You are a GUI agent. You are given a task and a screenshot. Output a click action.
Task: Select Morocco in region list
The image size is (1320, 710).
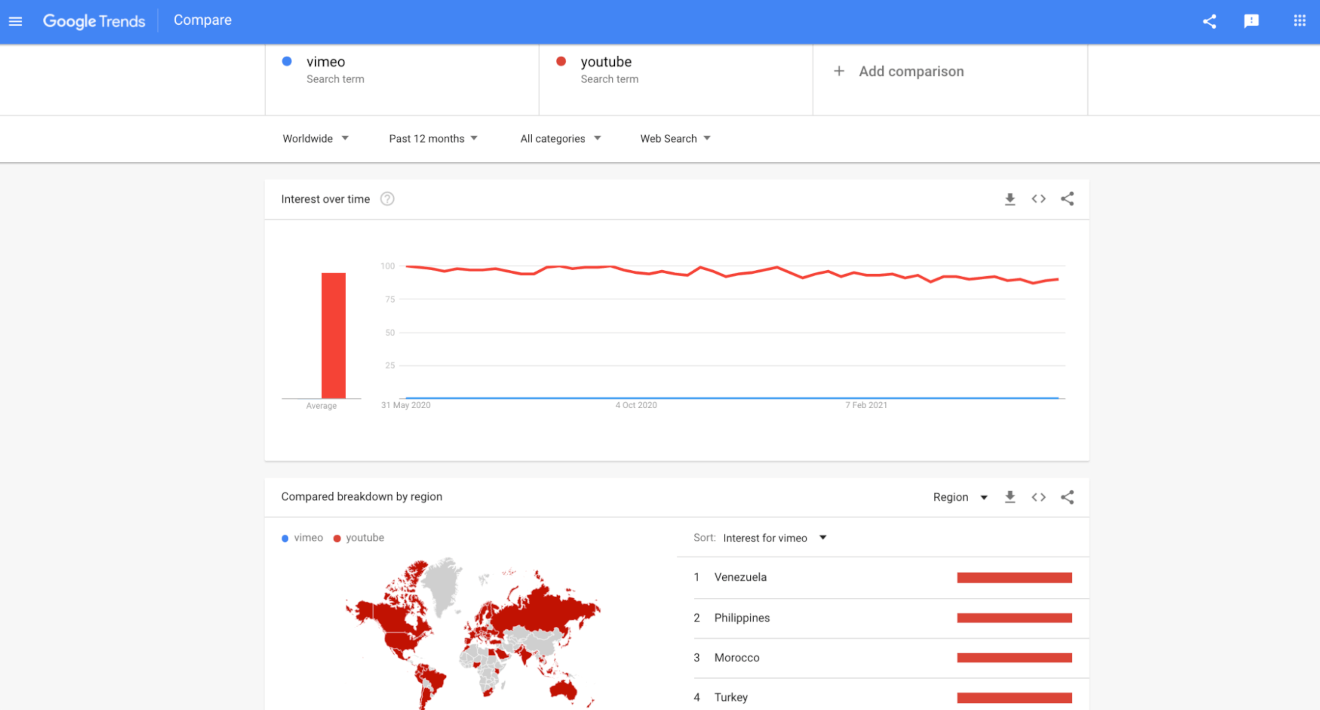(x=883, y=658)
